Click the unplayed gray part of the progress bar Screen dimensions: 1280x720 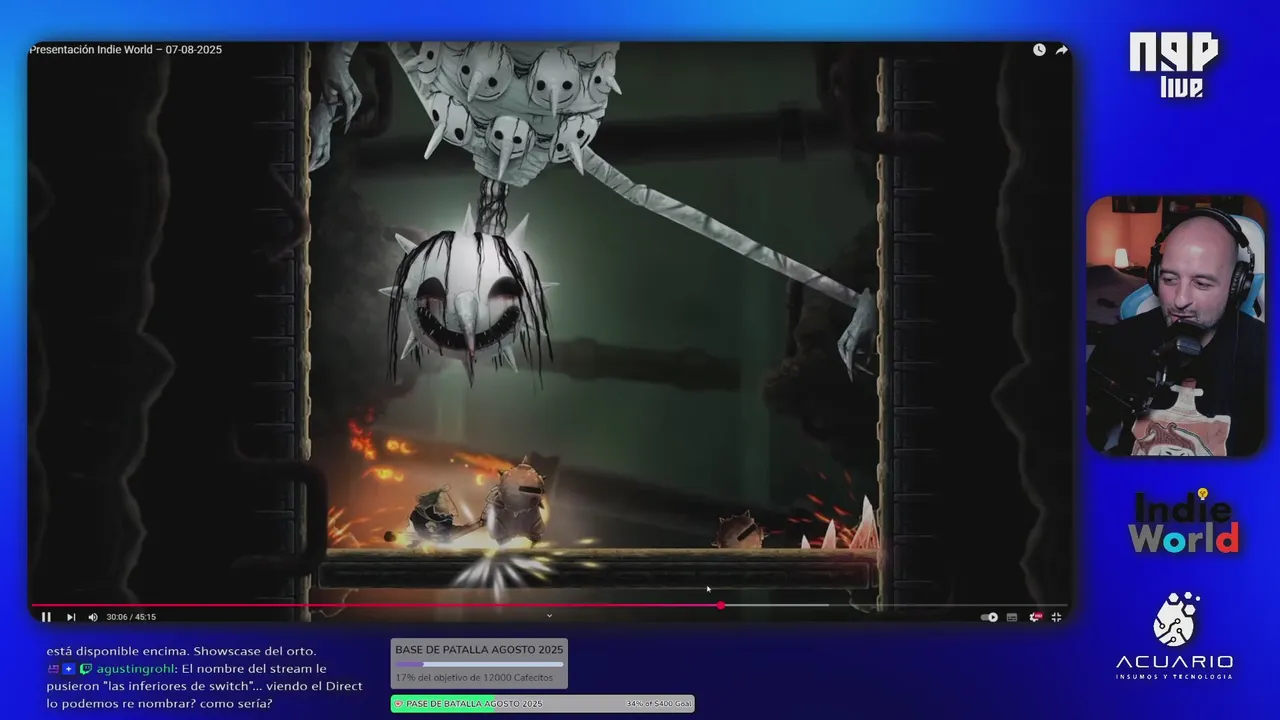[x=893, y=605]
